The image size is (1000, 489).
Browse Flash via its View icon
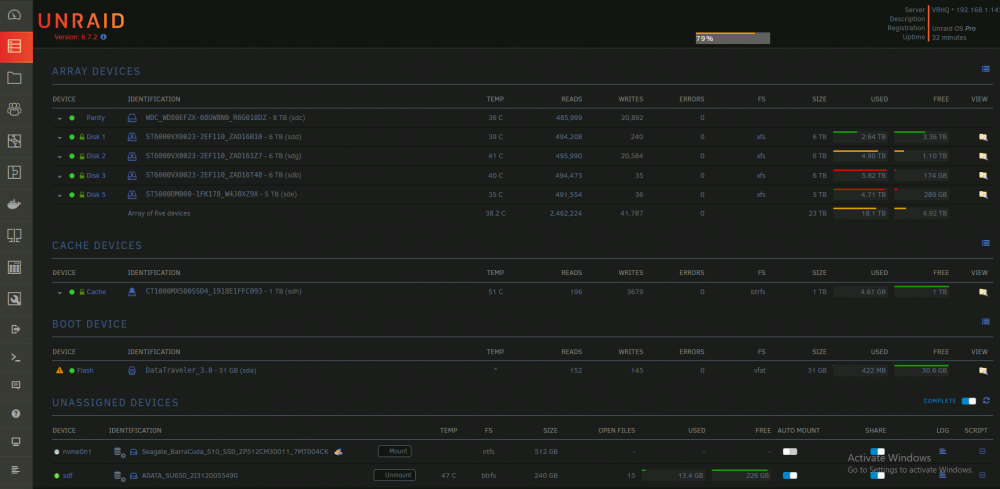[x=983, y=370]
